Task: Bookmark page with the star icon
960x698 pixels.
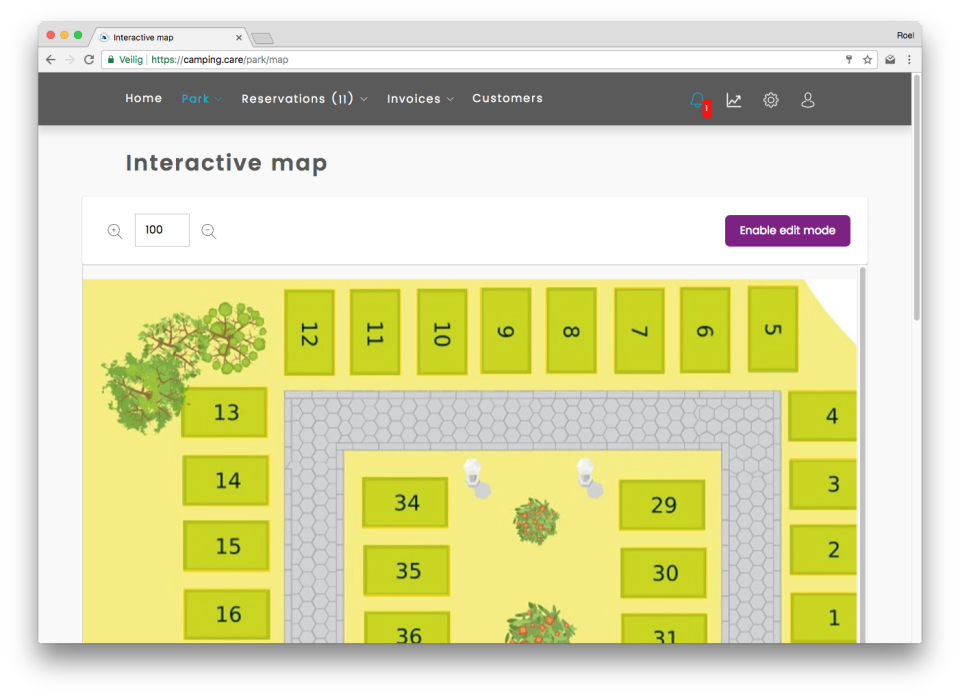Action: coord(868,60)
